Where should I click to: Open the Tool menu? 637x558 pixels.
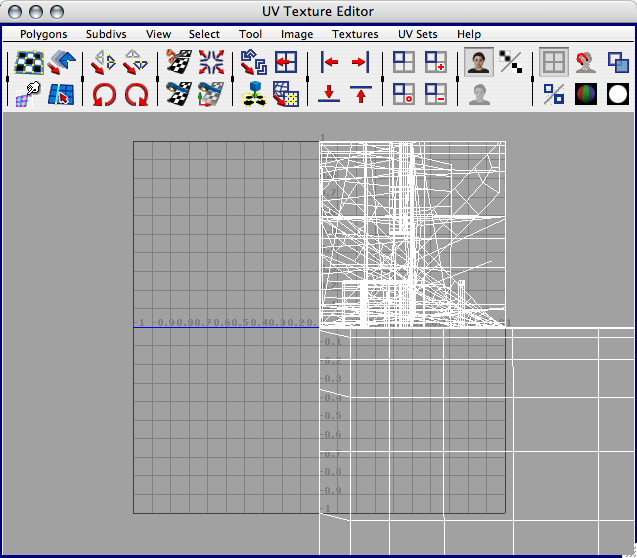click(250, 34)
